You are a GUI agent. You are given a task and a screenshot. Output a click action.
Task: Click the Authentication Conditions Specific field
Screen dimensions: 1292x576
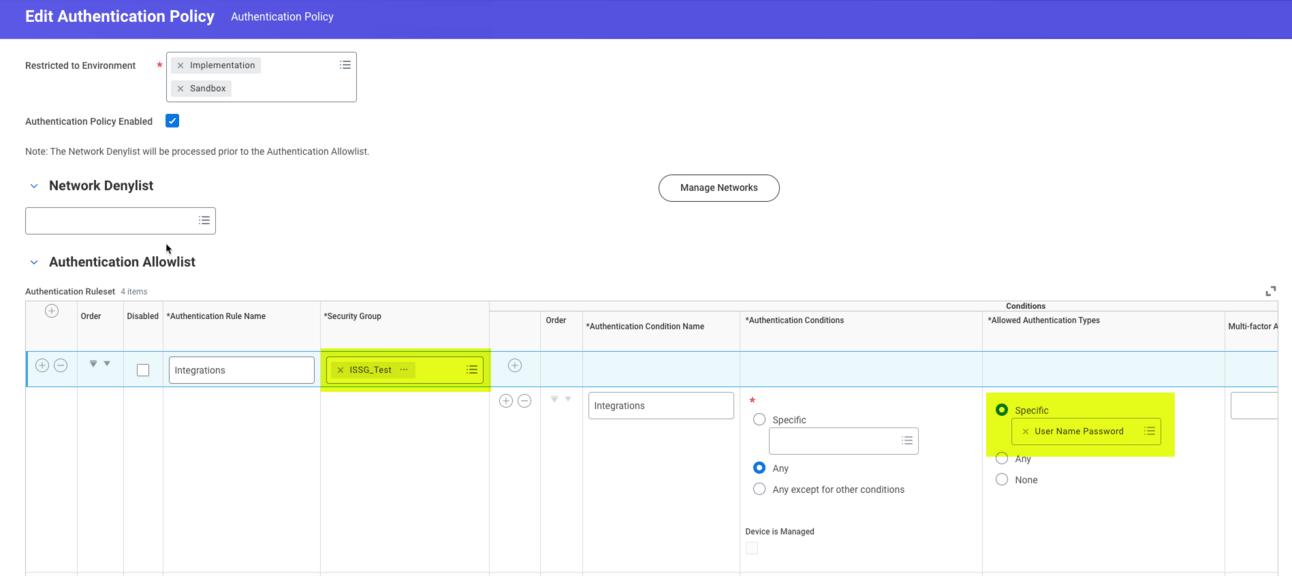click(x=843, y=441)
